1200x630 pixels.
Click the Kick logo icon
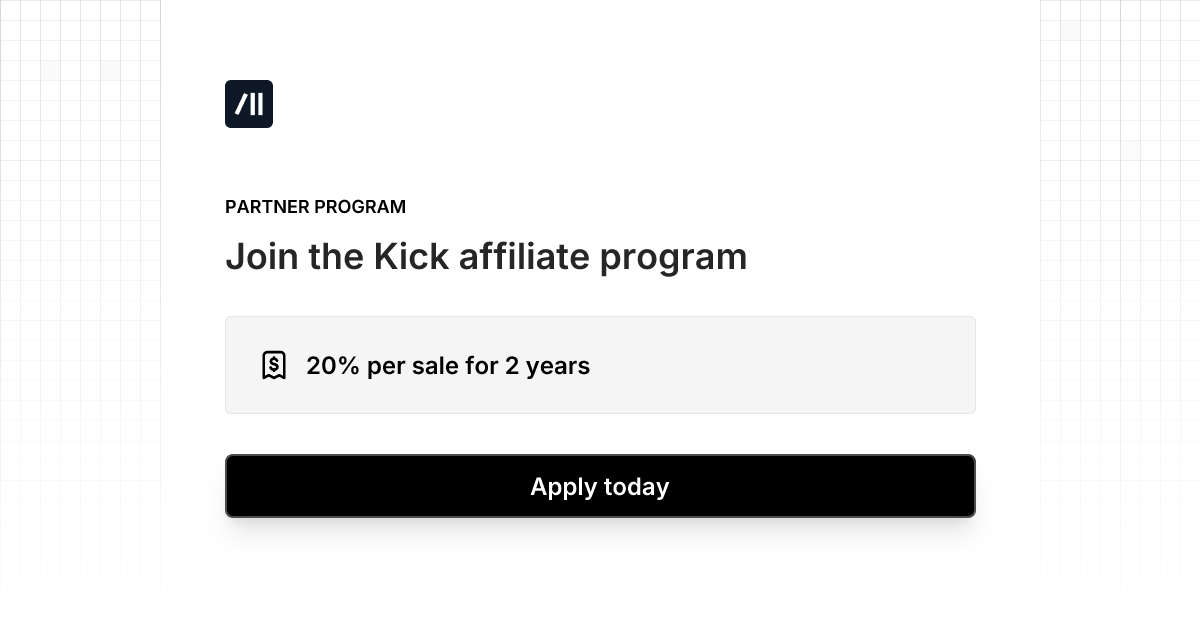(249, 104)
